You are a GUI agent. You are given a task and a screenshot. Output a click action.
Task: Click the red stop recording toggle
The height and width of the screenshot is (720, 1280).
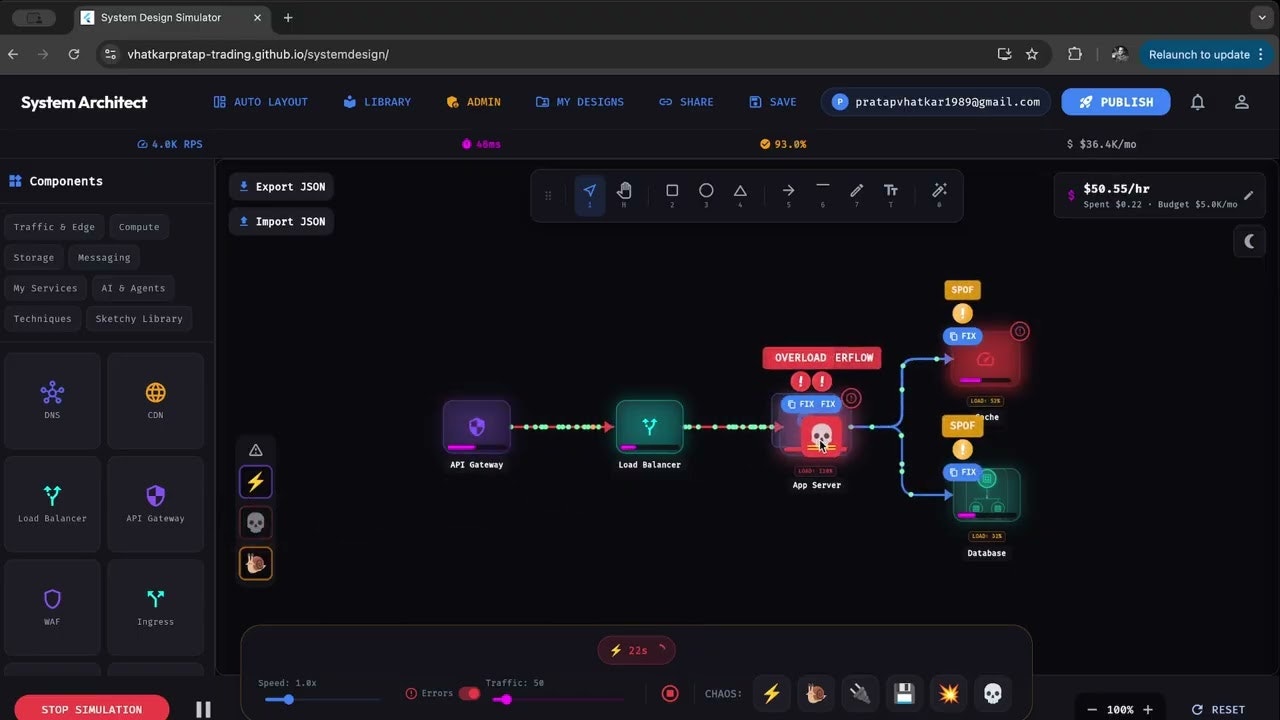point(669,693)
